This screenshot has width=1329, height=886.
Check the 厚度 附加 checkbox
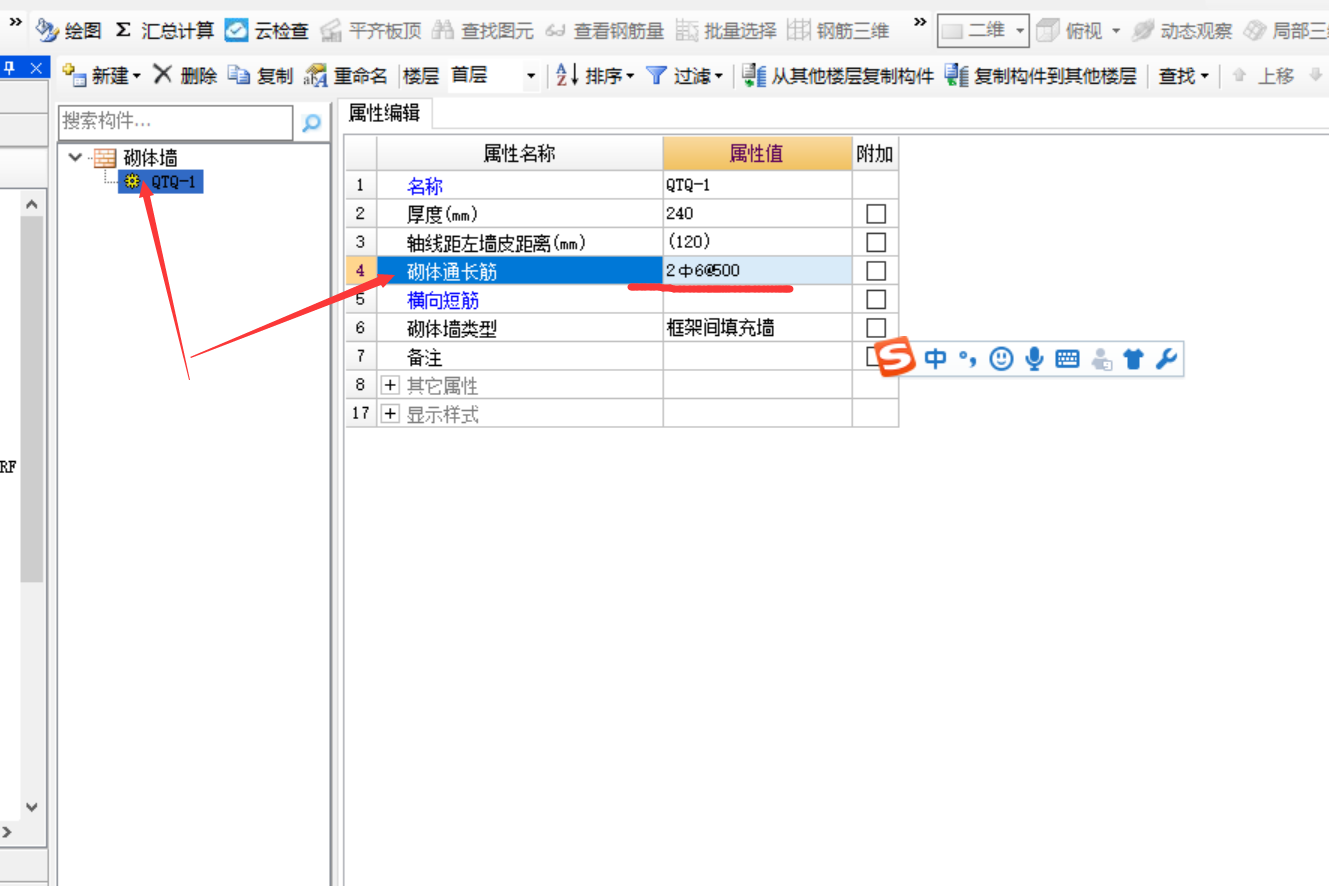876,214
